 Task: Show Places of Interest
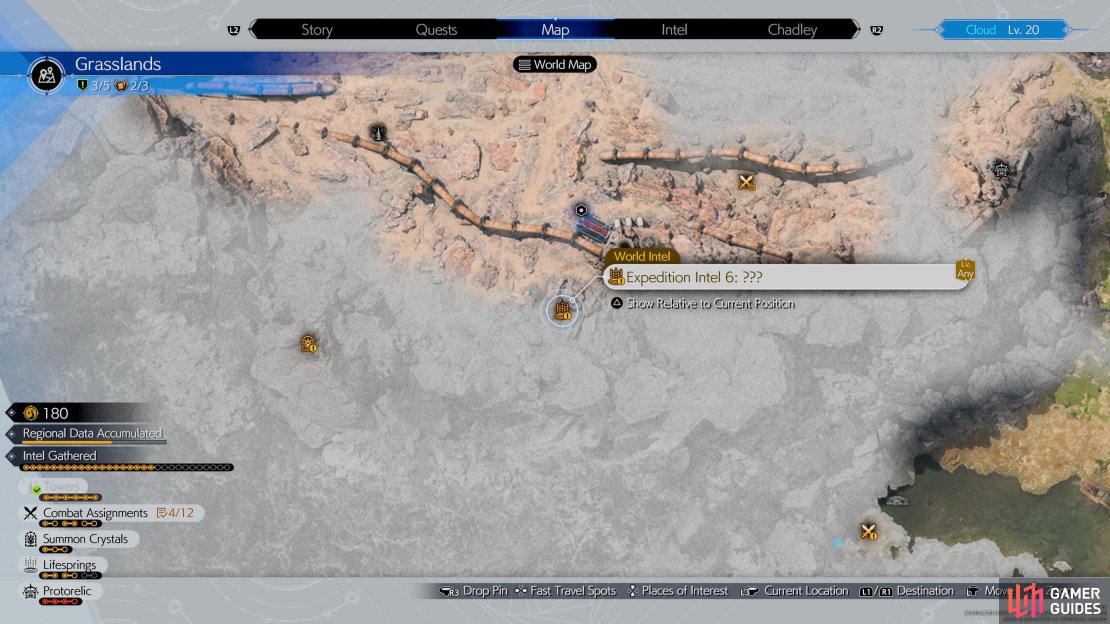click(x=677, y=591)
